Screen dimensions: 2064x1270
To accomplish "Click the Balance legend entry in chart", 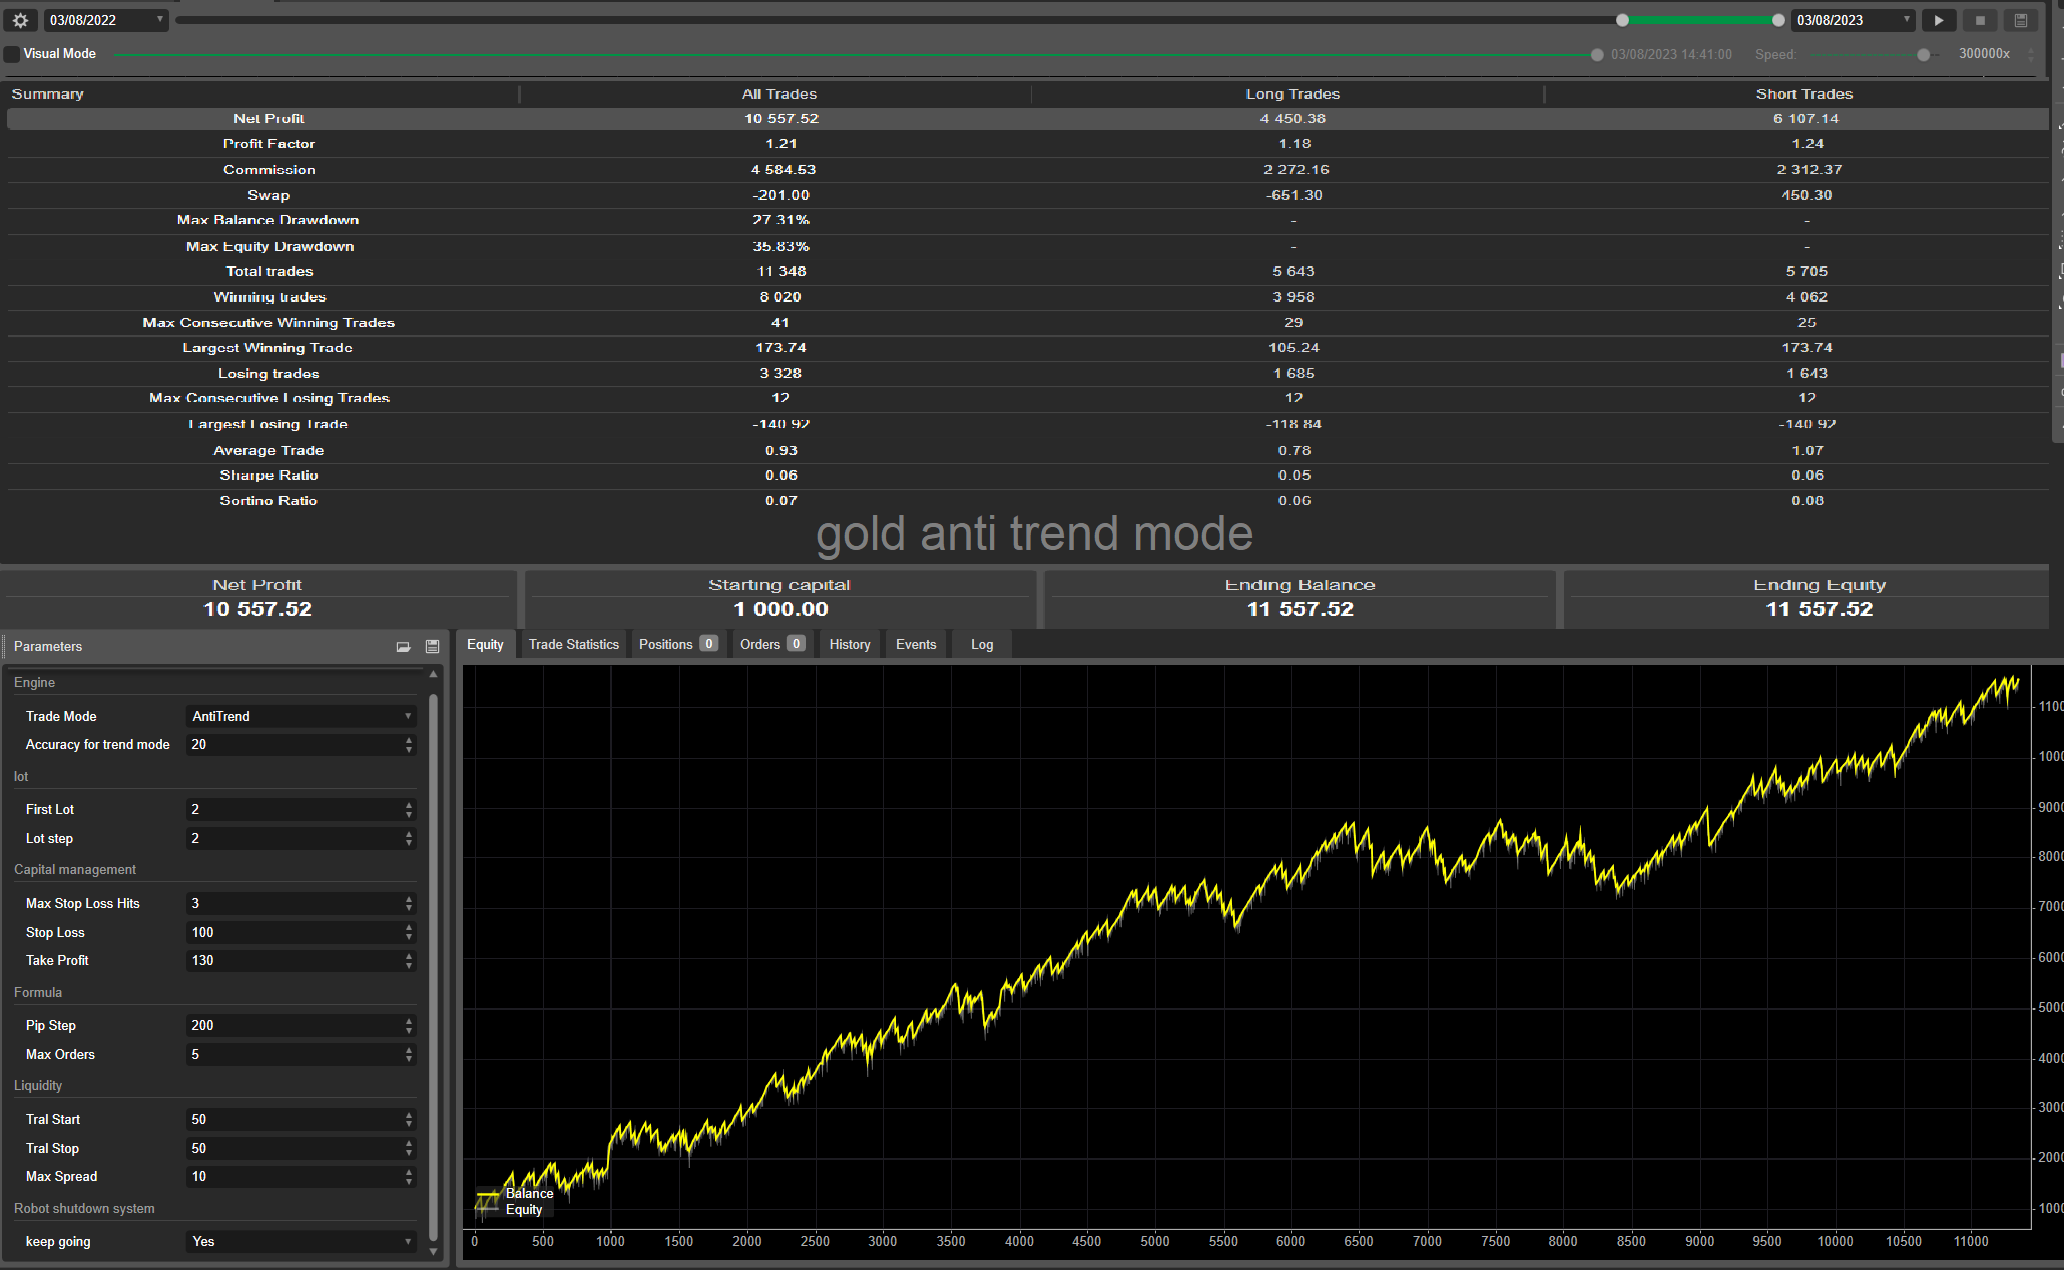I will coord(516,1193).
